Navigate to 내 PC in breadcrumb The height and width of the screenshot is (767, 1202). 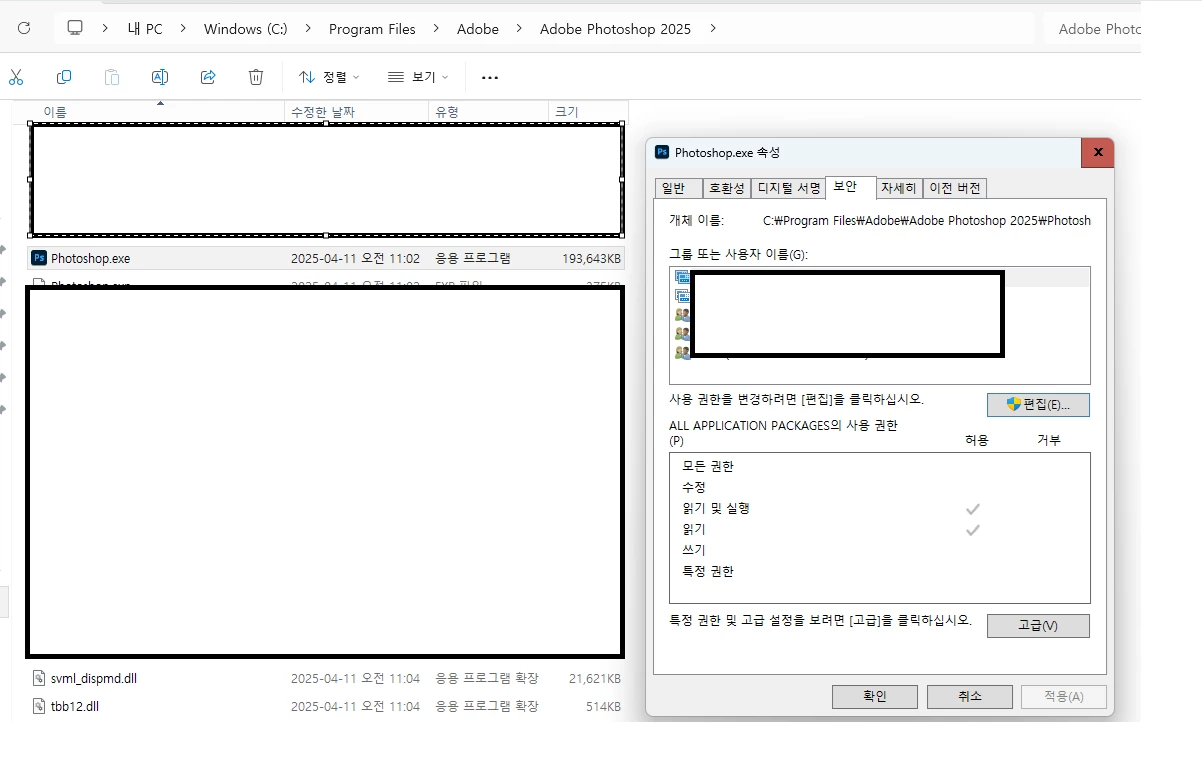point(145,29)
